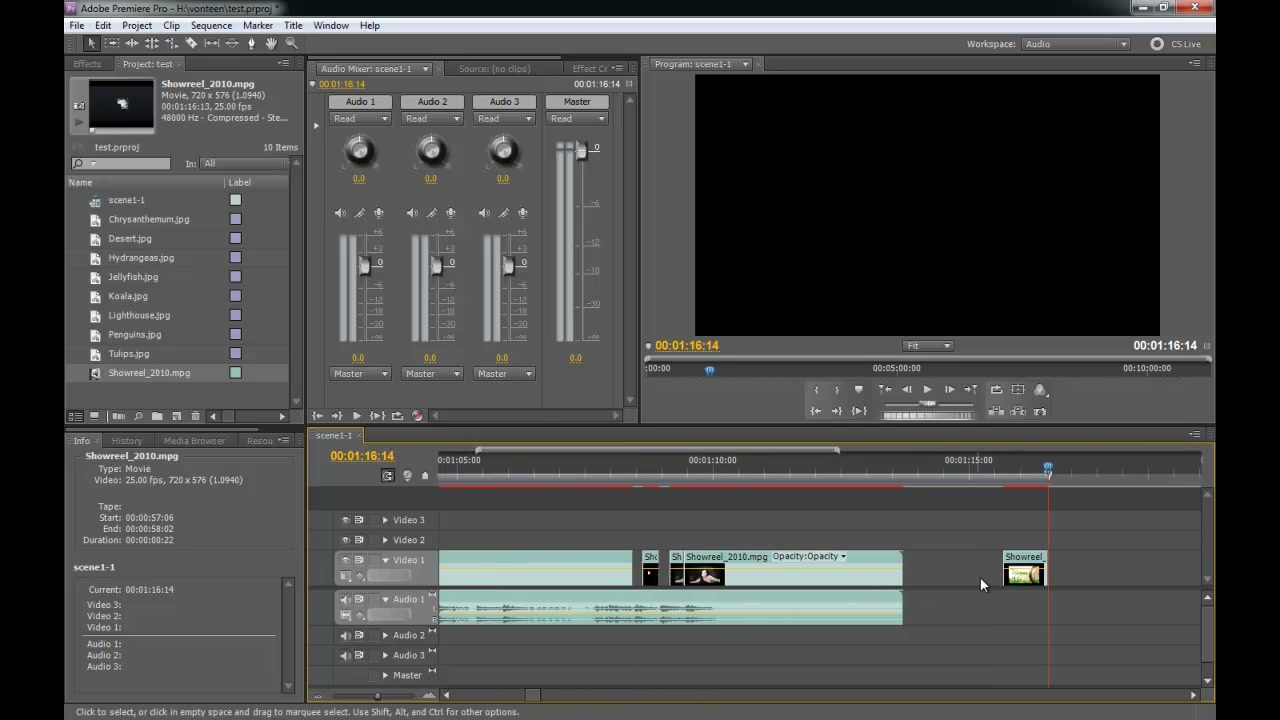Click the Output settings icon
The image size is (1280, 720).
point(1040,390)
